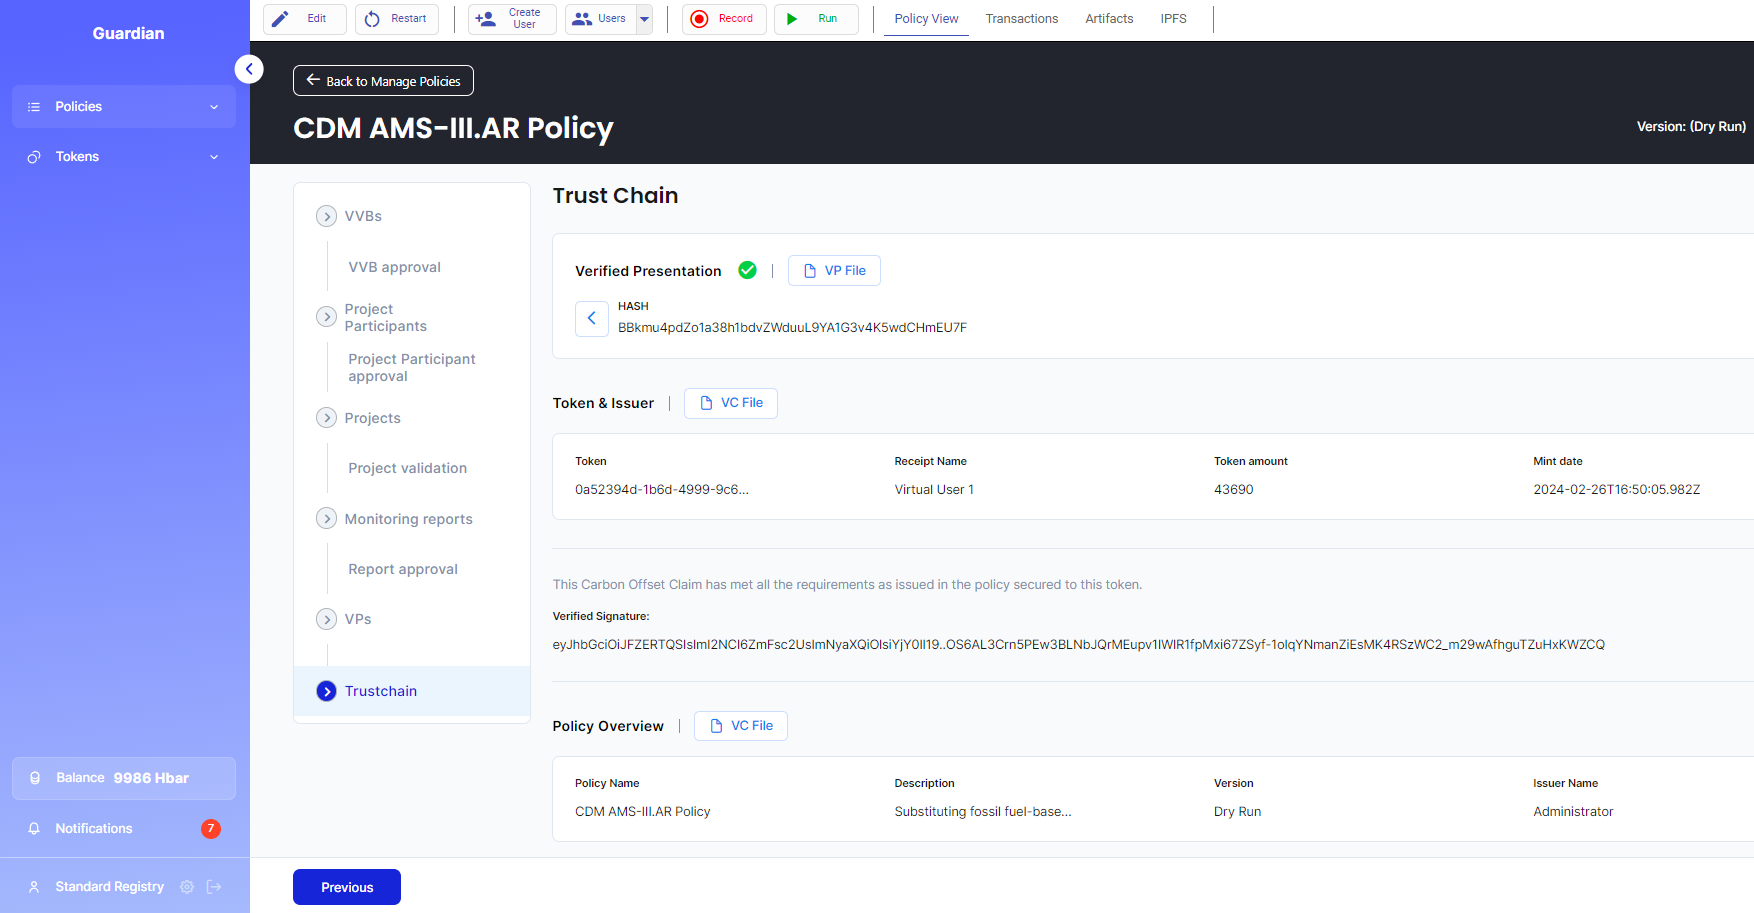
Task: Switch to the Artifacts tab
Action: click(1109, 19)
